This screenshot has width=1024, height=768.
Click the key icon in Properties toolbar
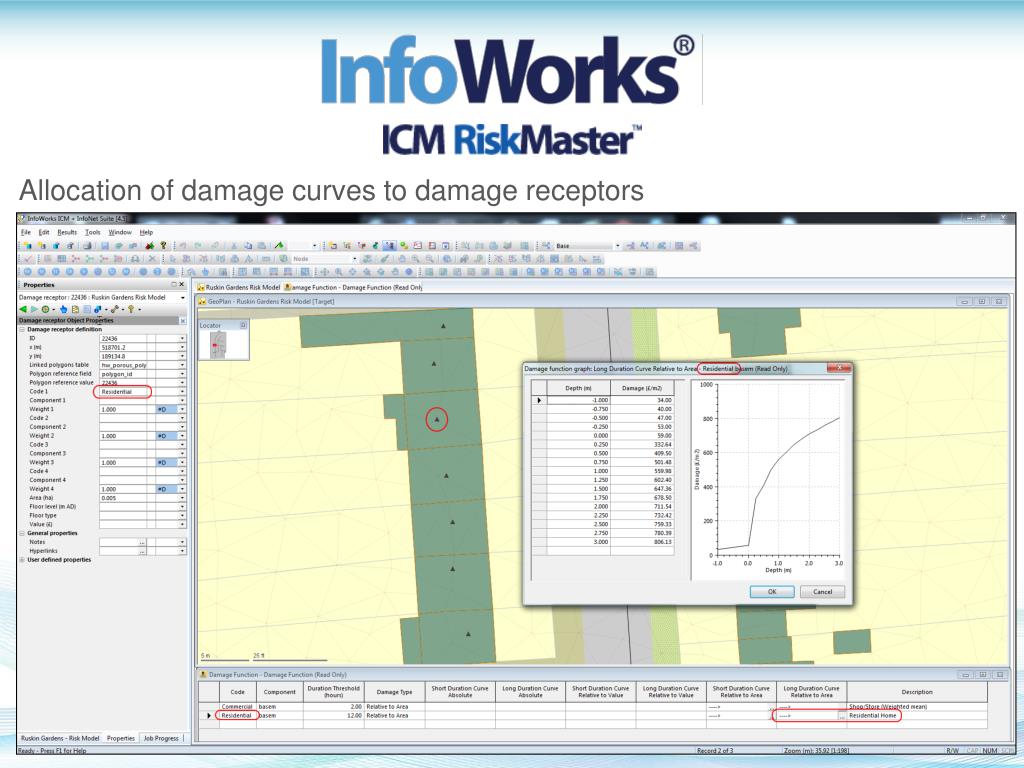pyautogui.click(x=131, y=309)
